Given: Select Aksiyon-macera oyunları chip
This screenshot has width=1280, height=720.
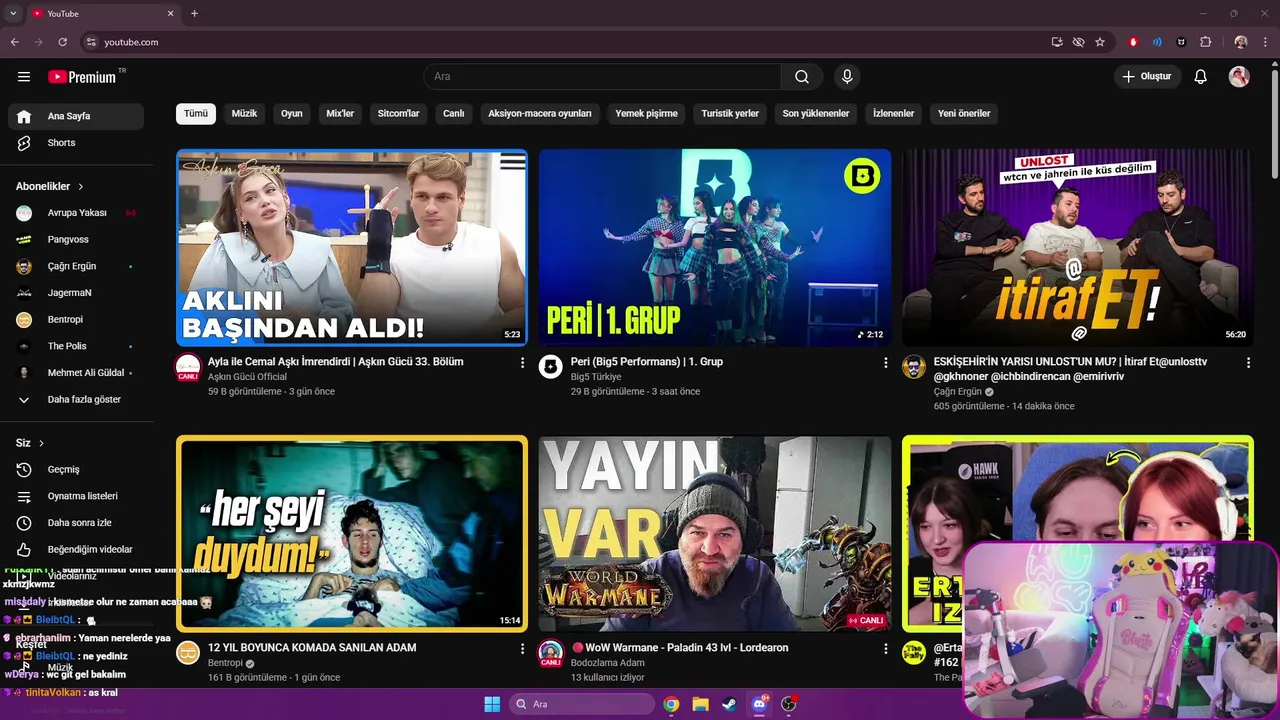Looking at the screenshot, I should click(540, 114).
